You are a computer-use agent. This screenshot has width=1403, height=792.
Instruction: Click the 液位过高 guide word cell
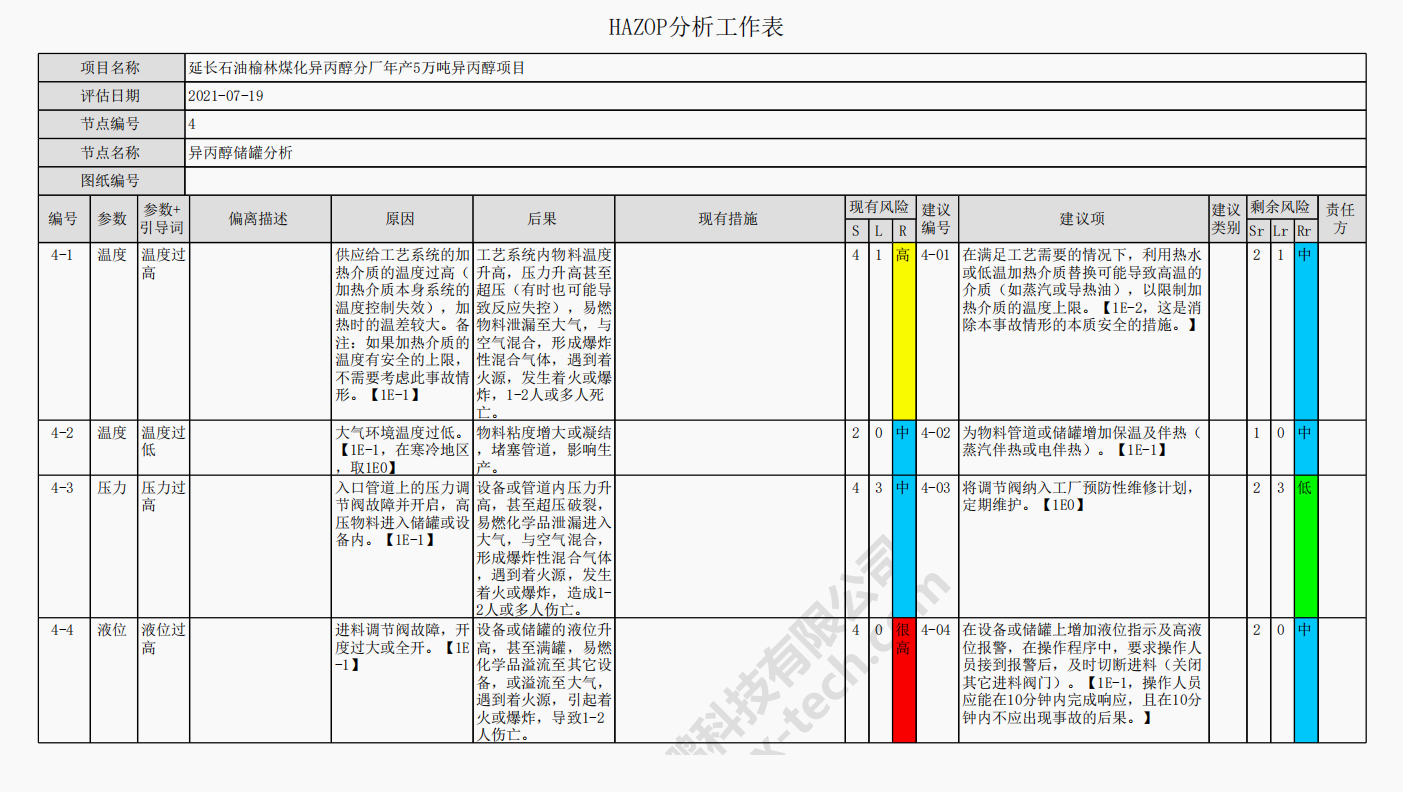[x=163, y=680]
